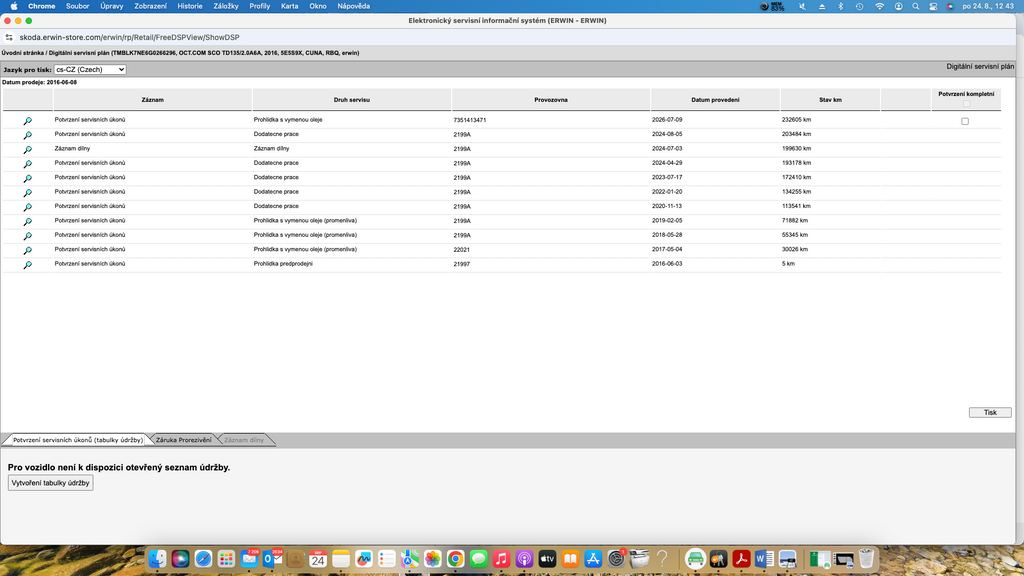The height and width of the screenshot is (576, 1024).
Task: Click the Tisk print button
Action: [990, 413]
